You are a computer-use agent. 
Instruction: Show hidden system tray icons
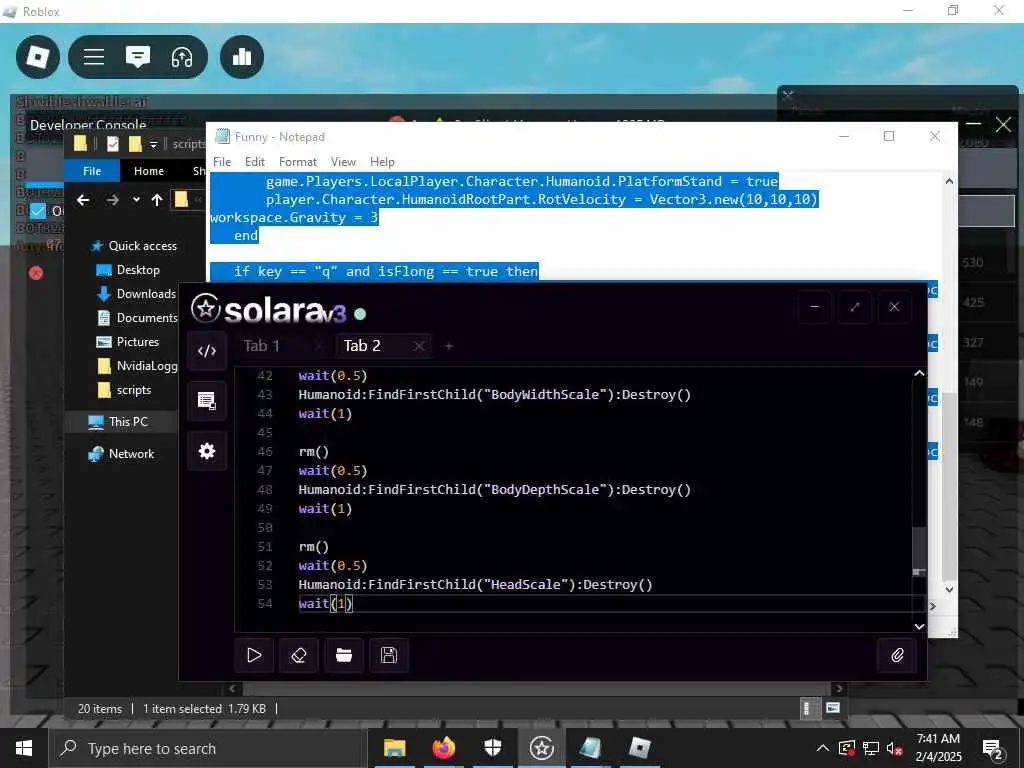pos(823,748)
